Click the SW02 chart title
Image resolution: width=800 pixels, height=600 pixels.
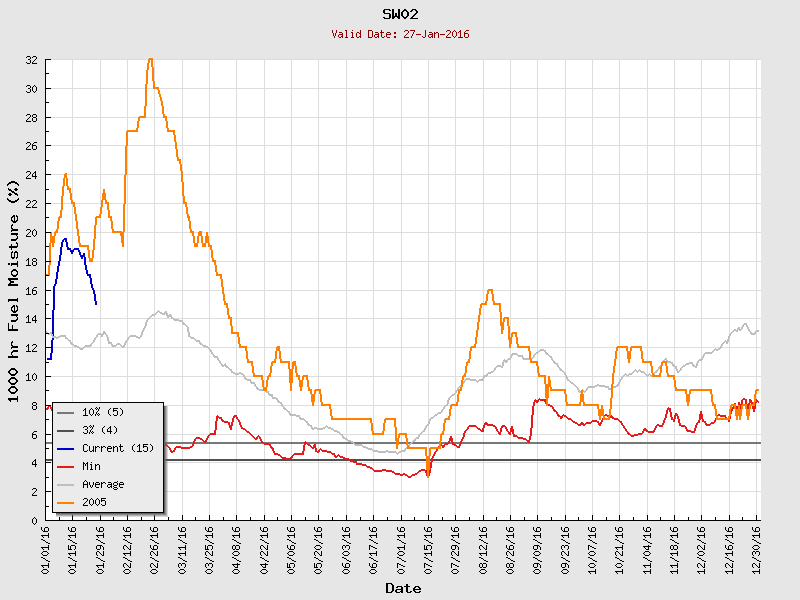tap(400, 15)
